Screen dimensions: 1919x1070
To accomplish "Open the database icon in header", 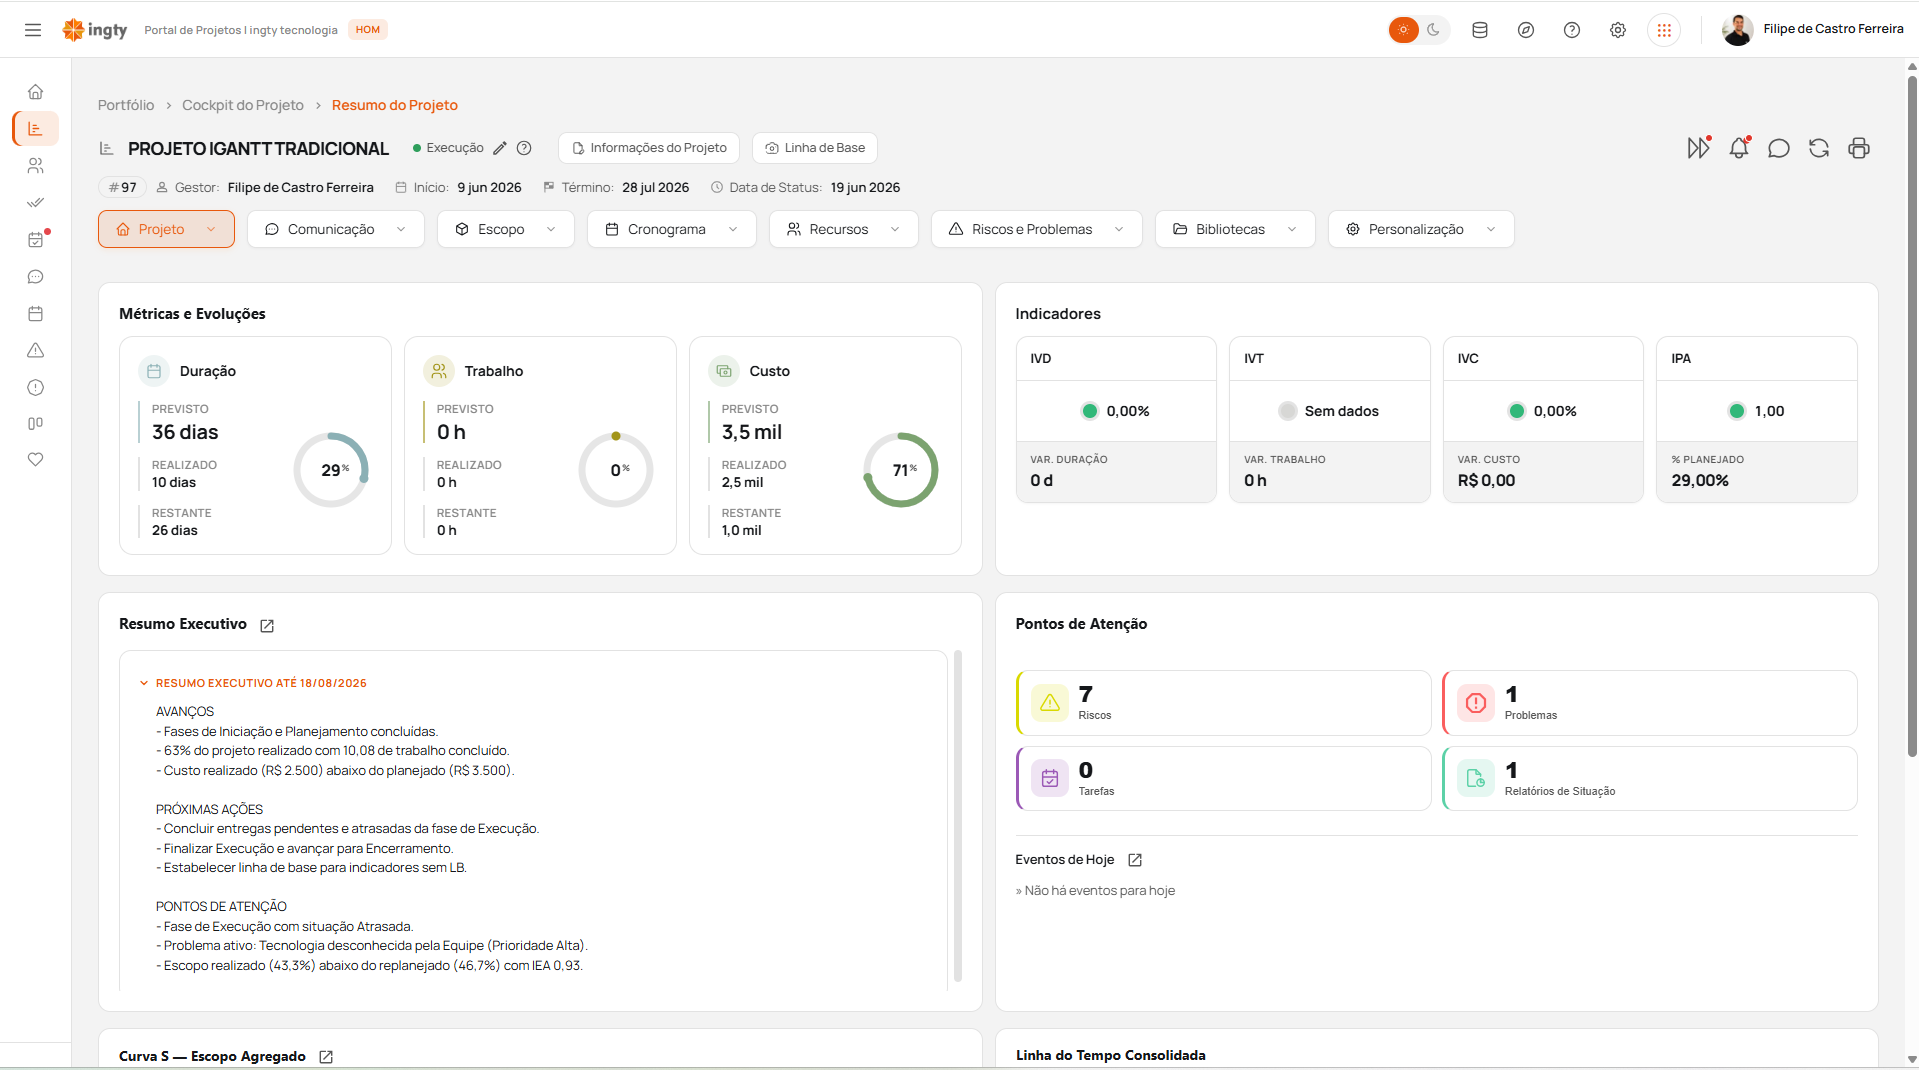I will coord(1480,30).
